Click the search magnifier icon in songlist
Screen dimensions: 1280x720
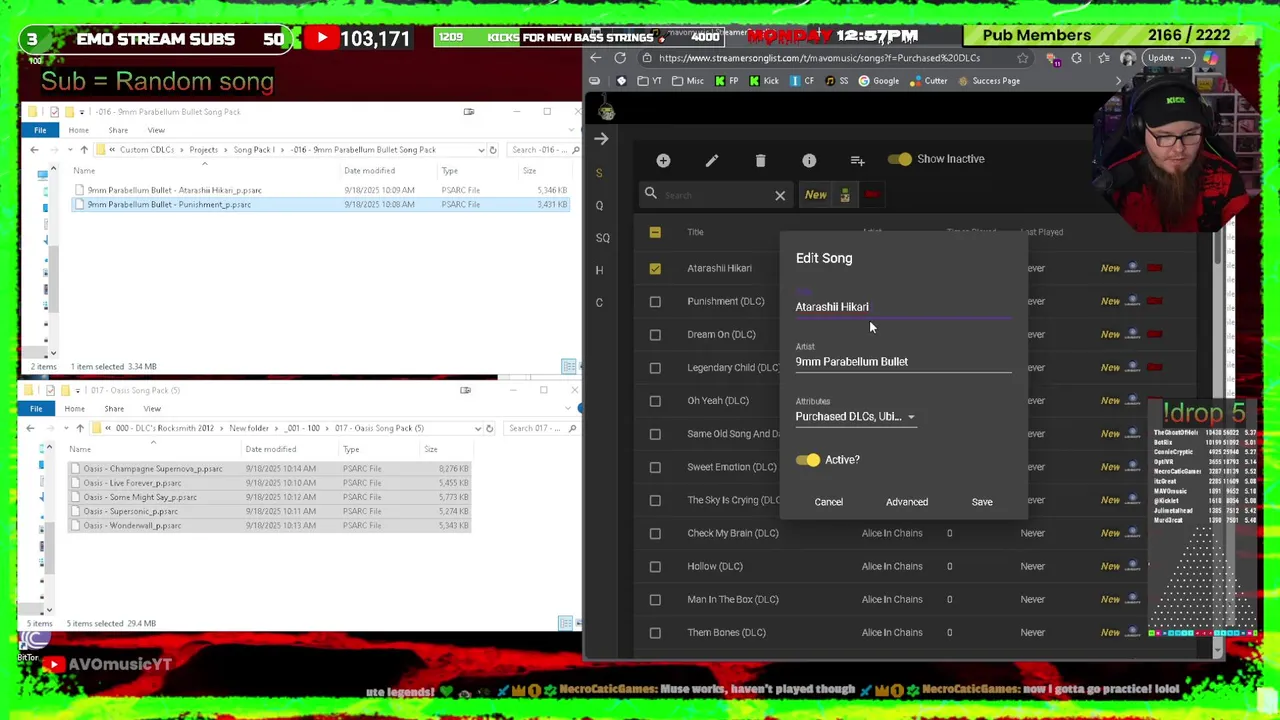point(651,194)
